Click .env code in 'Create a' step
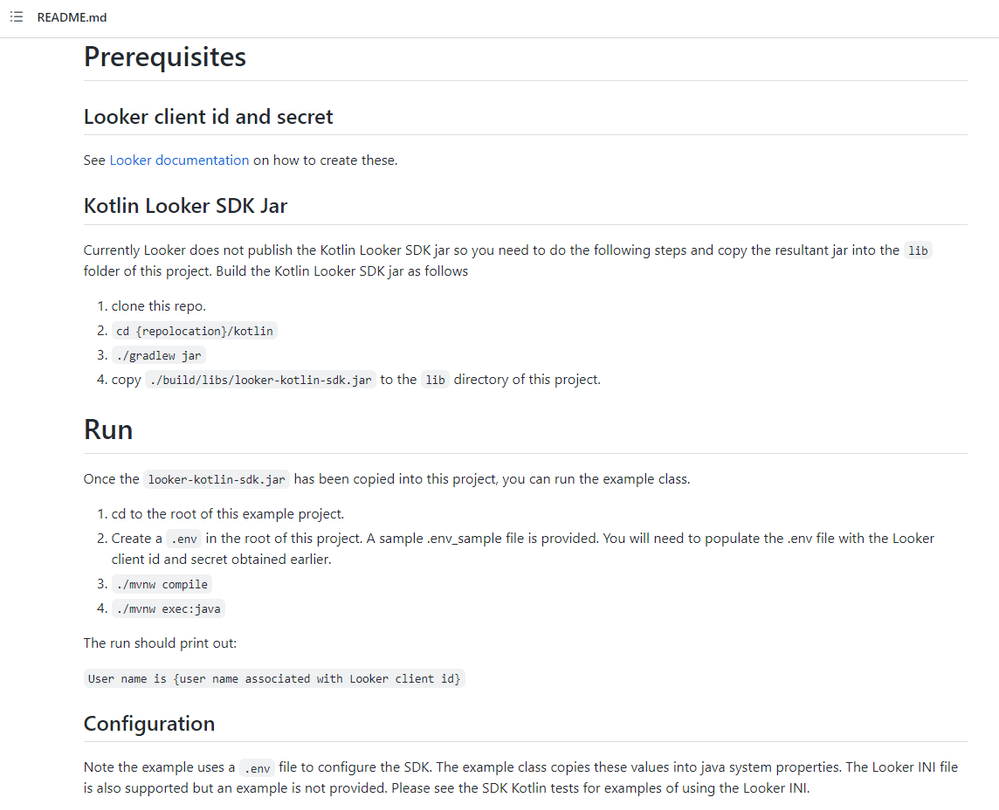This screenshot has width=999, height=810. [x=184, y=539]
